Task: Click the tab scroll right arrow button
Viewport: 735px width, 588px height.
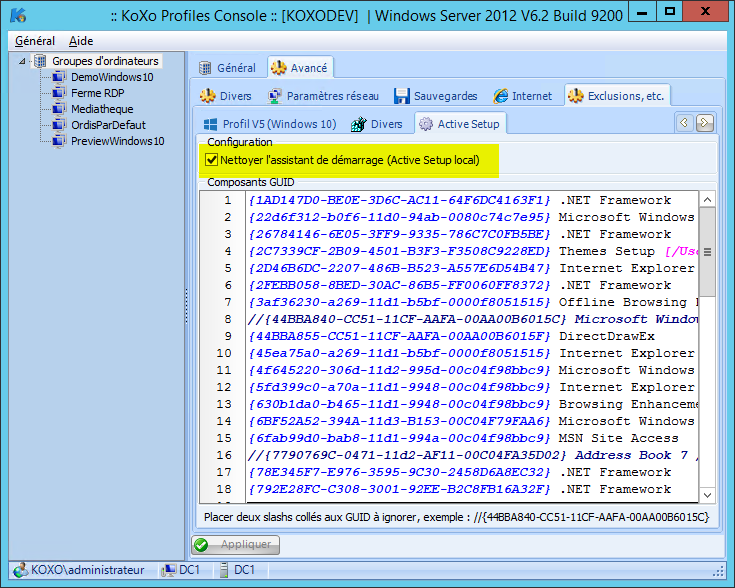Action: 705,123
